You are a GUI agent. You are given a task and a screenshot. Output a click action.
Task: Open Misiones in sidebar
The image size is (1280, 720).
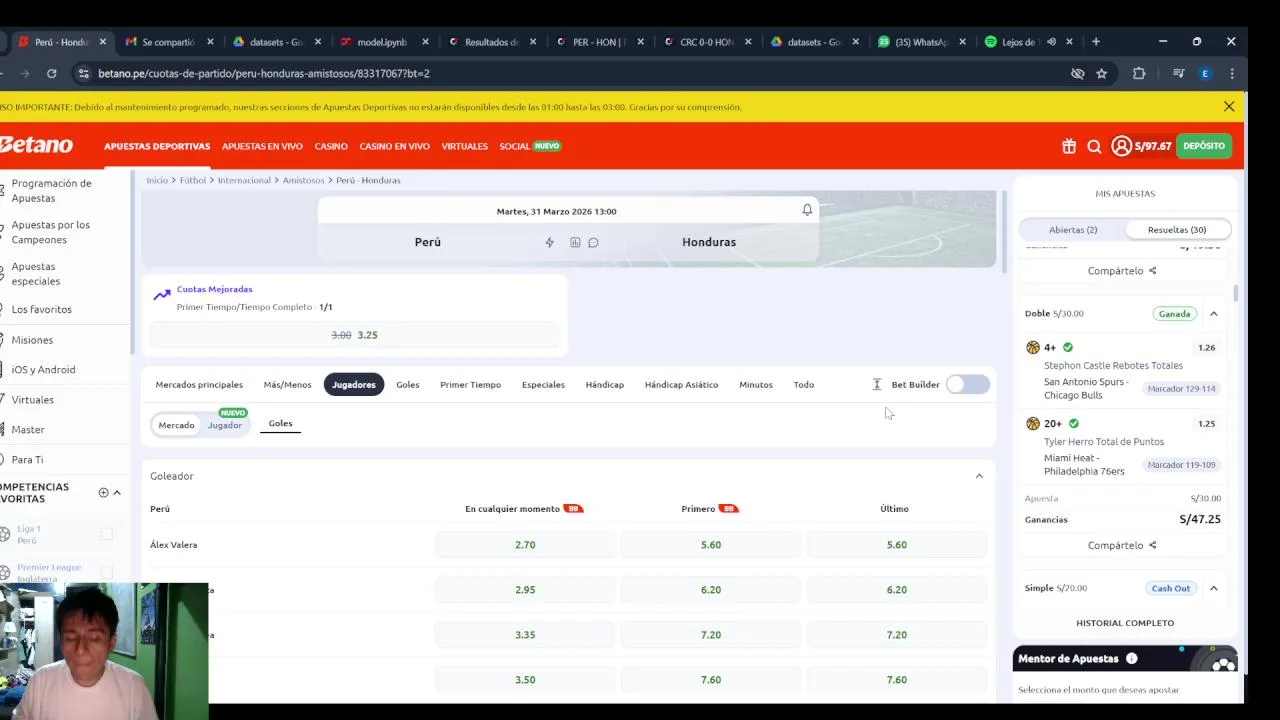(32, 340)
